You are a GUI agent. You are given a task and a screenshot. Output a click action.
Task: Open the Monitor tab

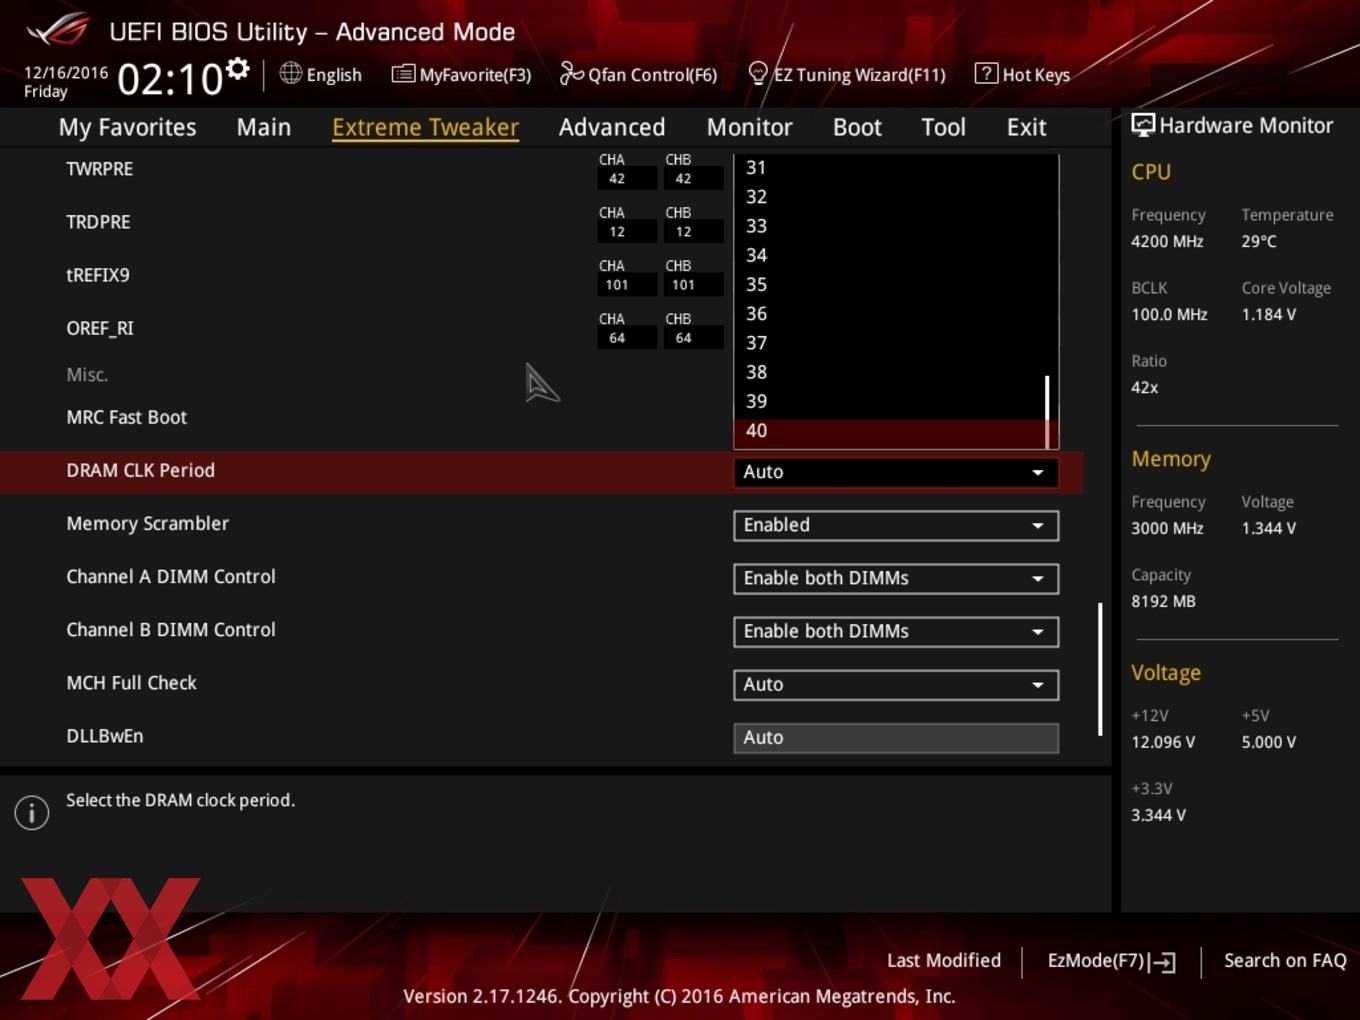(x=749, y=127)
